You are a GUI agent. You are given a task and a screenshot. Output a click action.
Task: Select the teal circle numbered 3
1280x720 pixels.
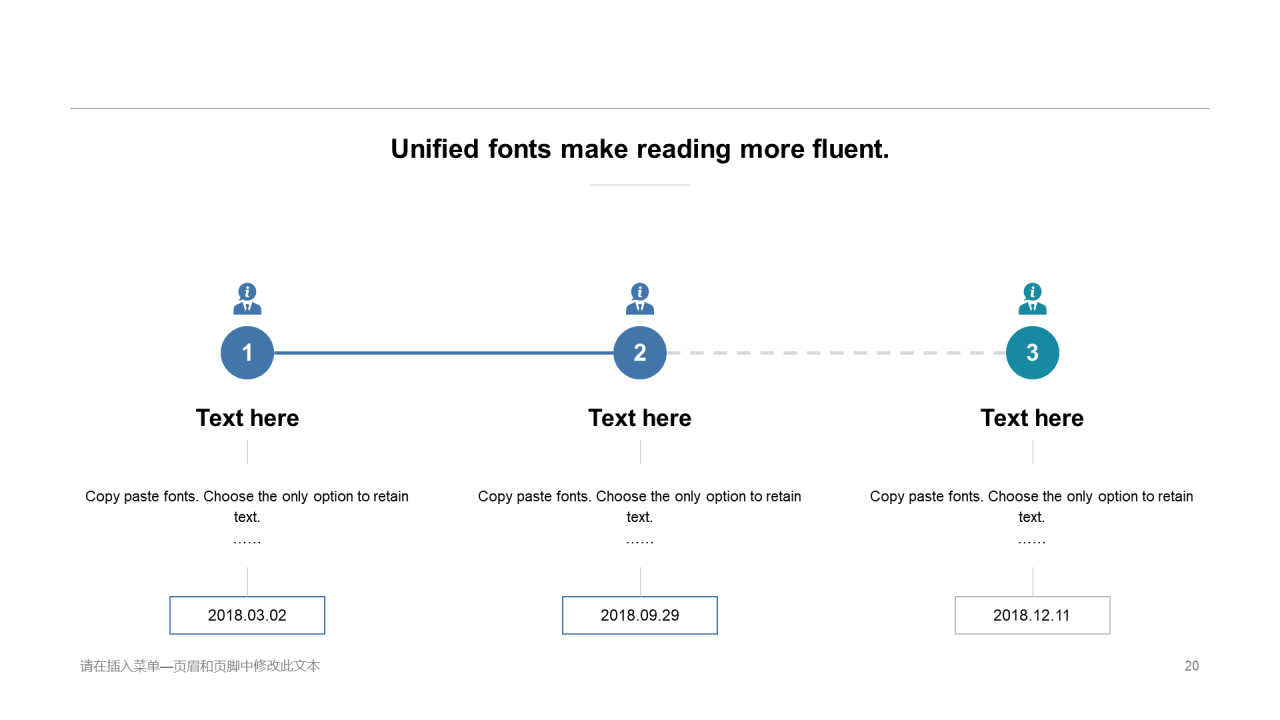(1032, 353)
